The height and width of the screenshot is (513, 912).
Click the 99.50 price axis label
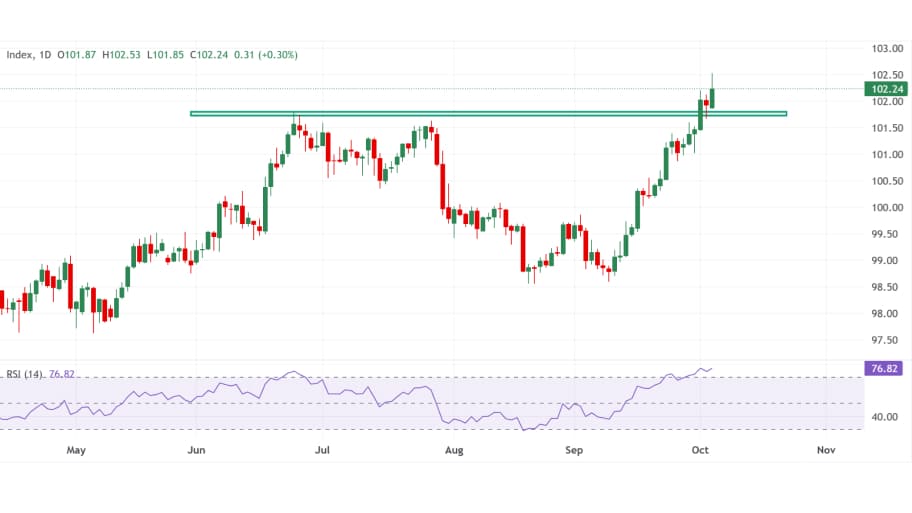pyautogui.click(x=887, y=234)
